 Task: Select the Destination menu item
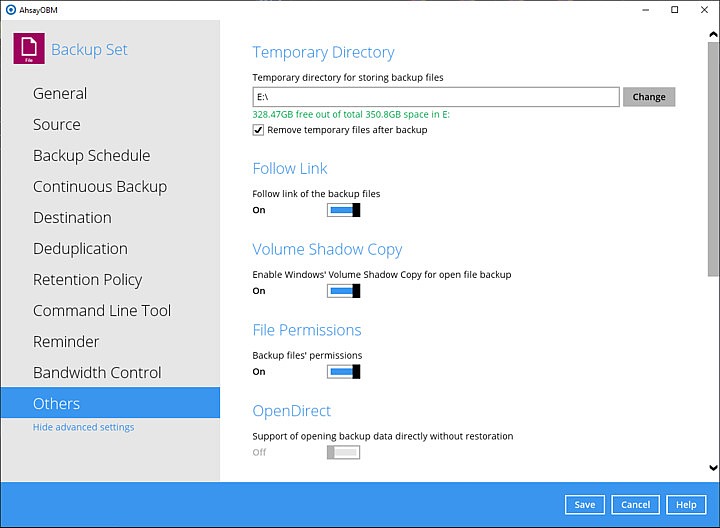click(x=72, y=218)
